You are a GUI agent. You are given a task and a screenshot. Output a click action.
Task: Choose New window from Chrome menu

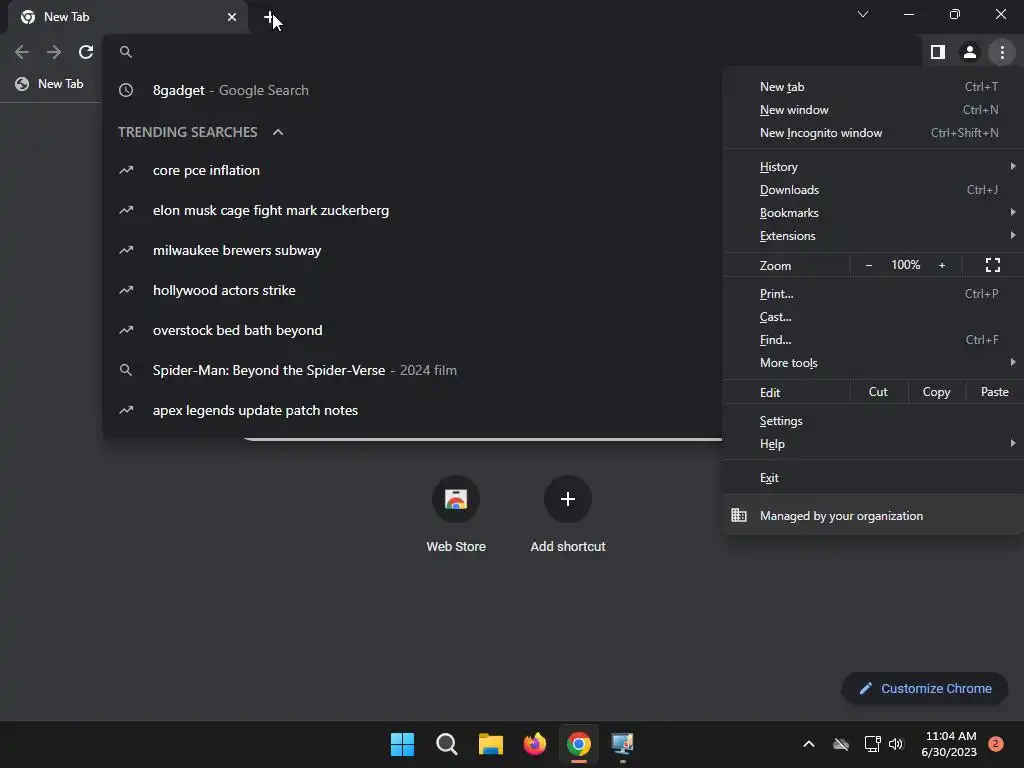point(873,110)
